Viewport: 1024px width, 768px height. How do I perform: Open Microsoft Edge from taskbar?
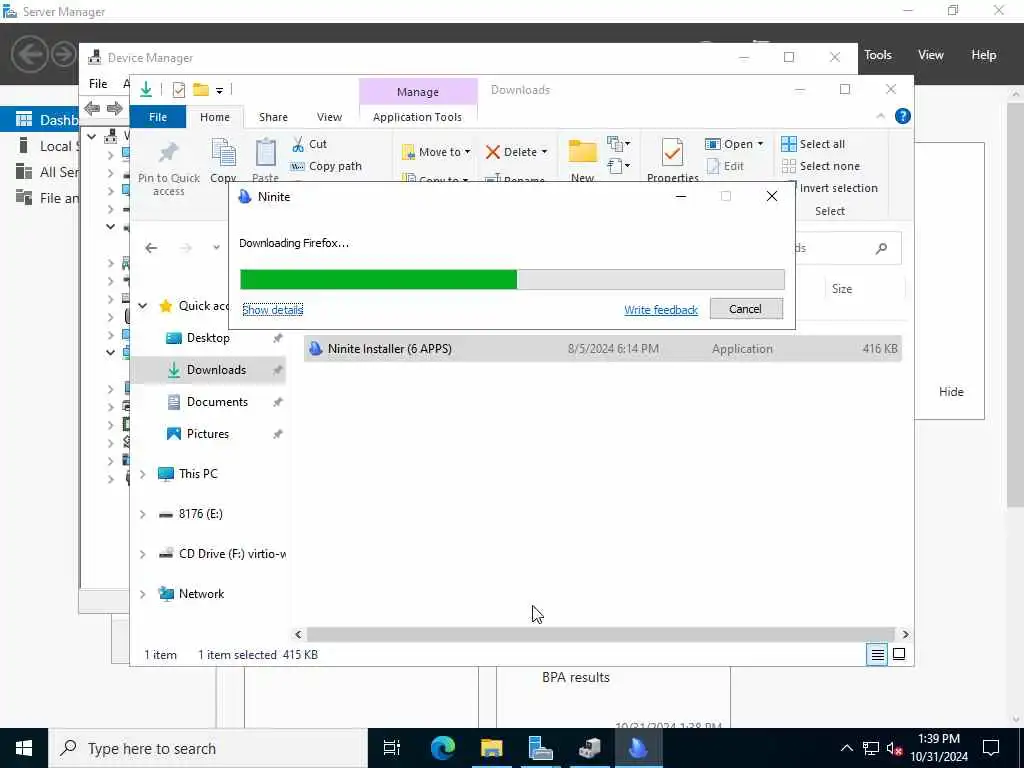click(x=443, y=748)
